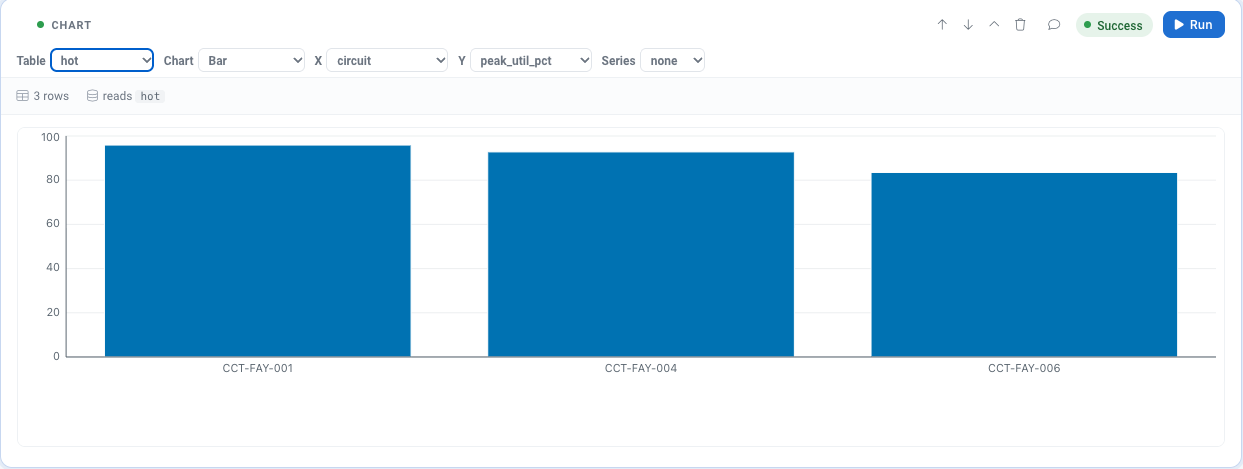The image size is (1243, 469).
Task: Click the CCT-FAY-001 axis label
Action: [258, 368]
